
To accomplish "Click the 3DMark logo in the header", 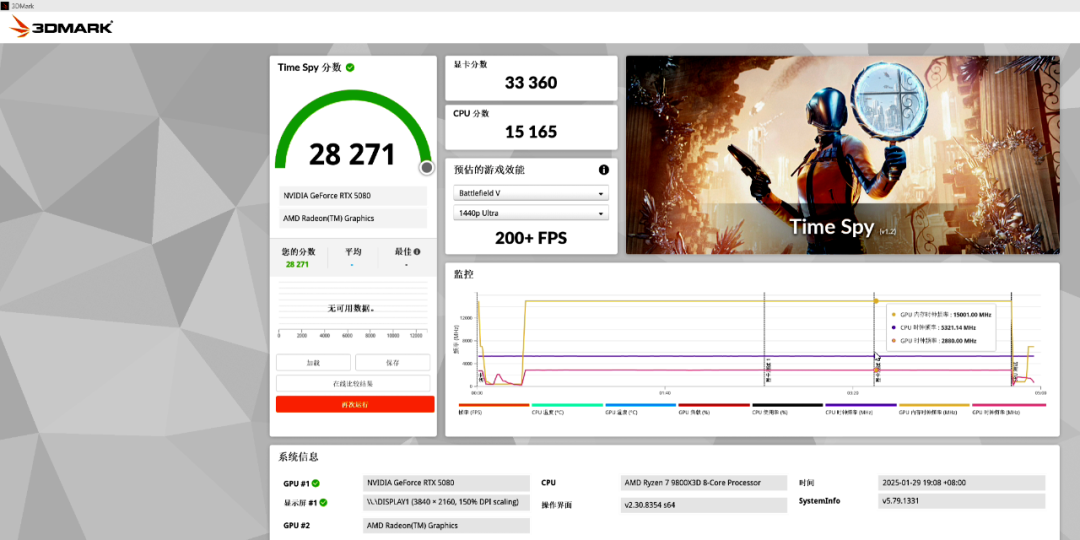I will click(62, 27).
